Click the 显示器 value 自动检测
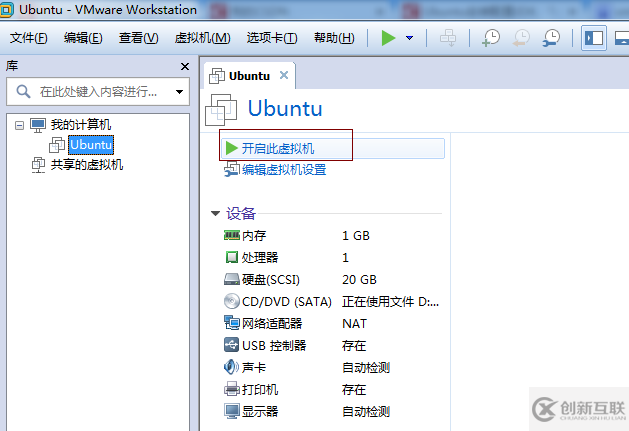629x431 pixels. point(366,411)
